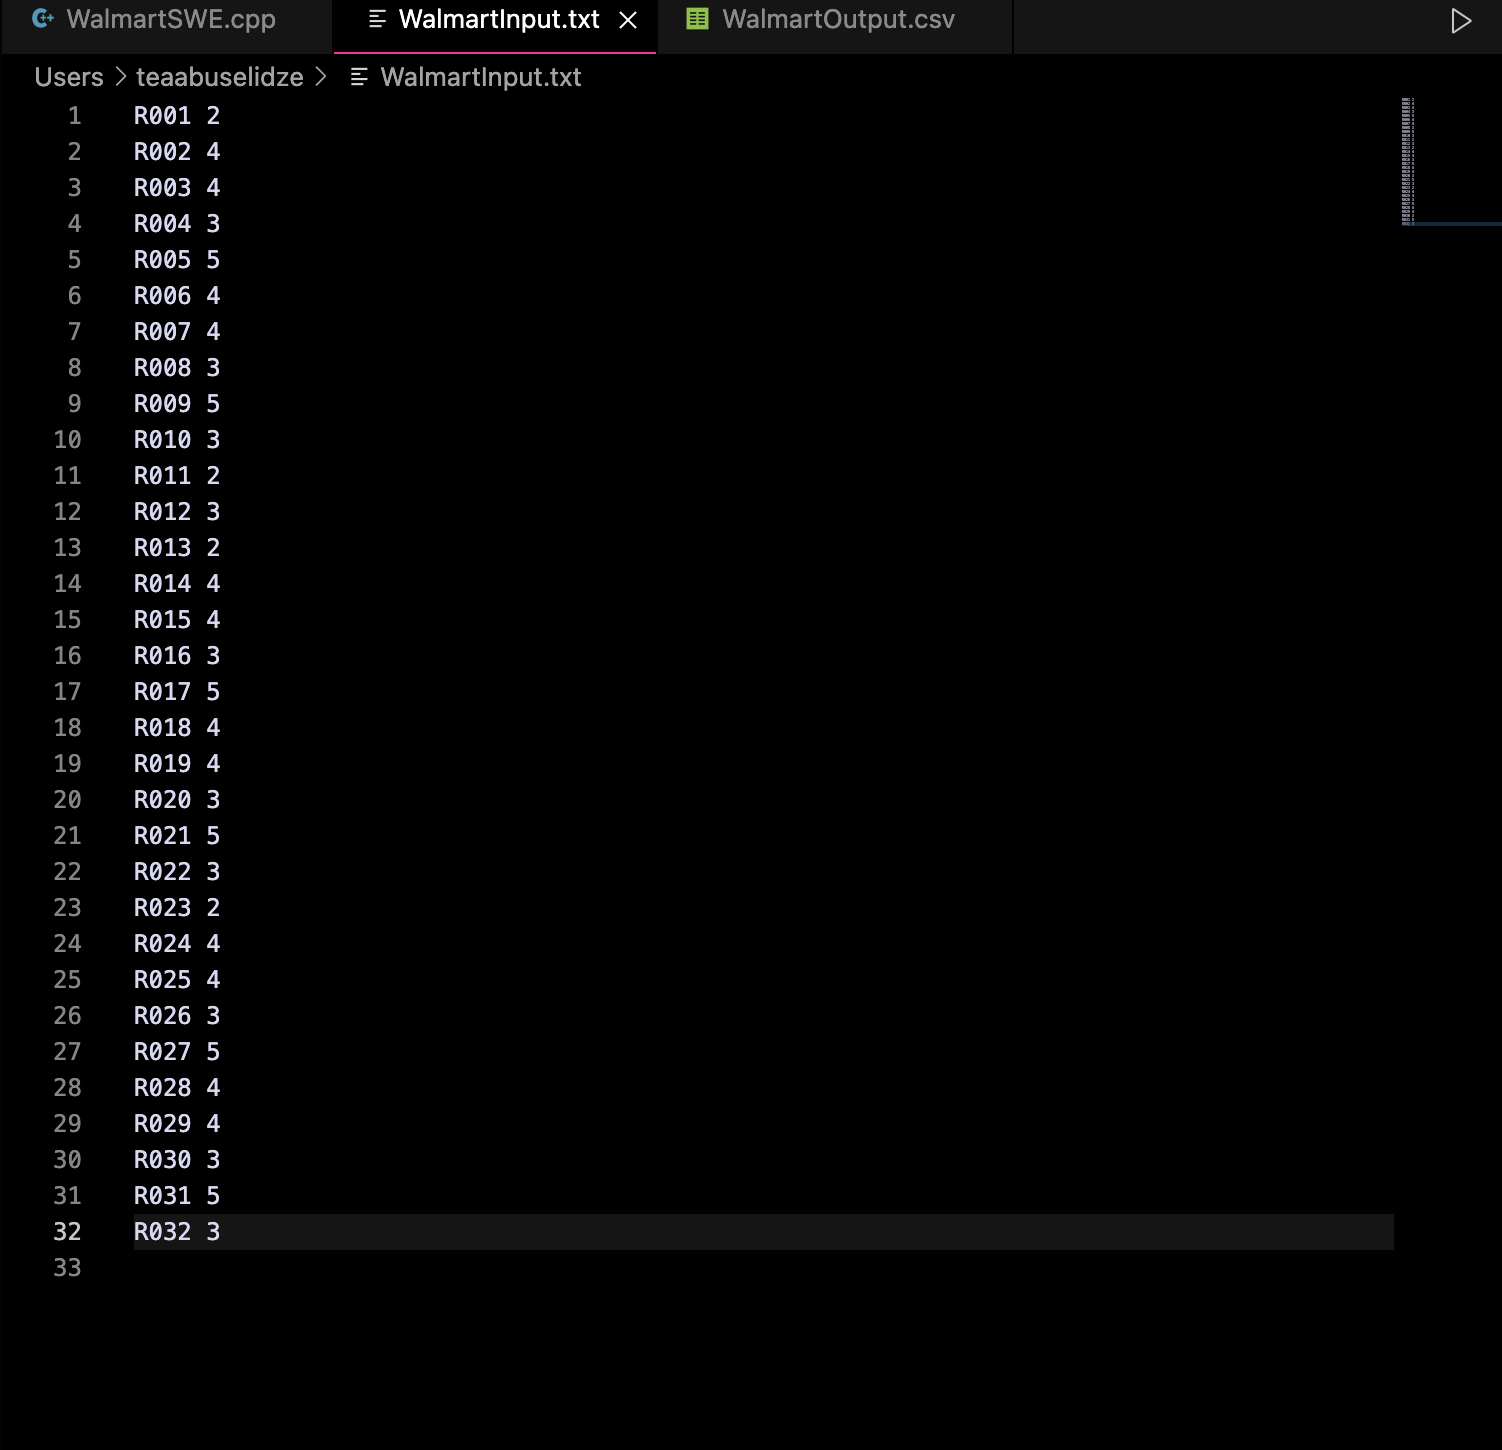Select the R017 5 record line

click(177, 691)
